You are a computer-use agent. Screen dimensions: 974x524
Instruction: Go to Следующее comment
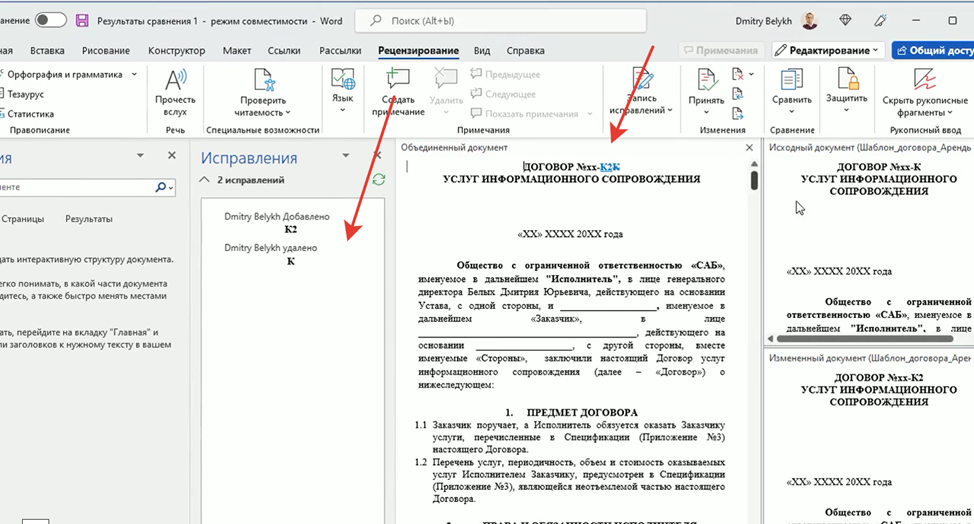(x=503, y=94)
